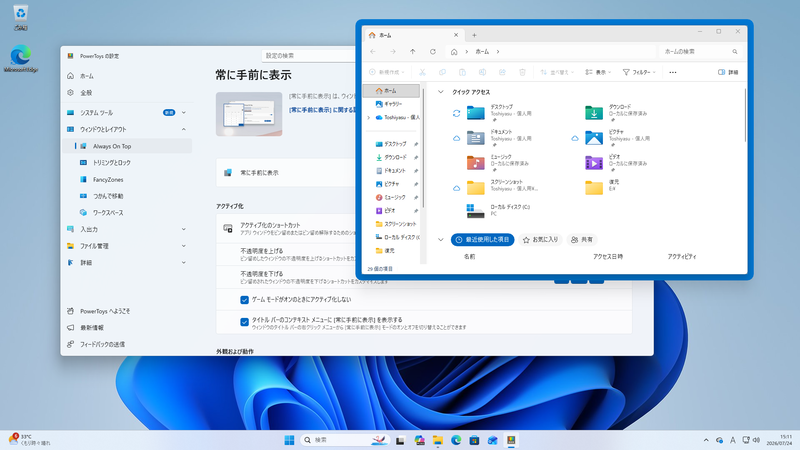Uncheck タイトル バーのコンテキスト メニュー option
This screenshot has width=800, height=450.
coord(244,322)
